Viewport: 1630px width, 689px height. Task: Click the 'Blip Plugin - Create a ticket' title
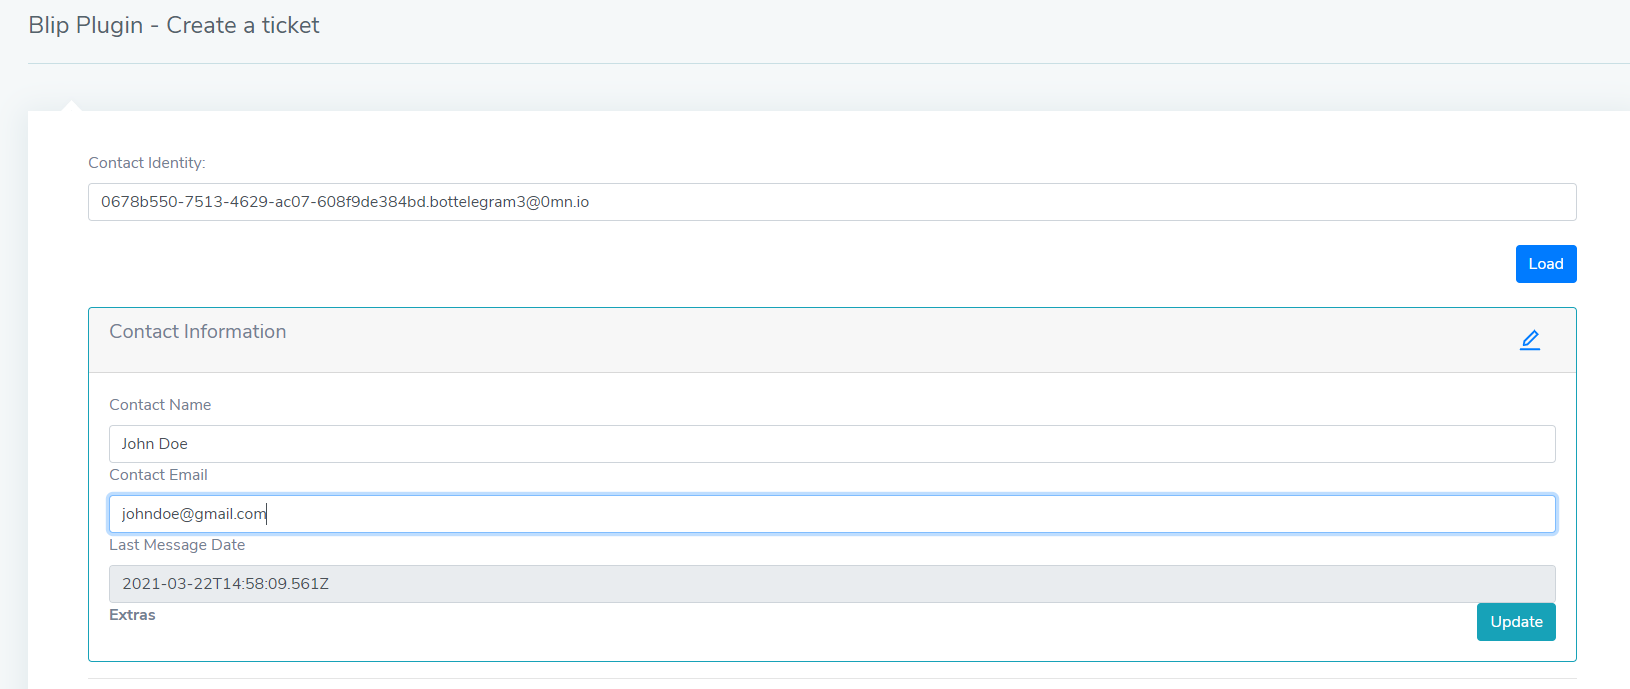click(174, 25)
